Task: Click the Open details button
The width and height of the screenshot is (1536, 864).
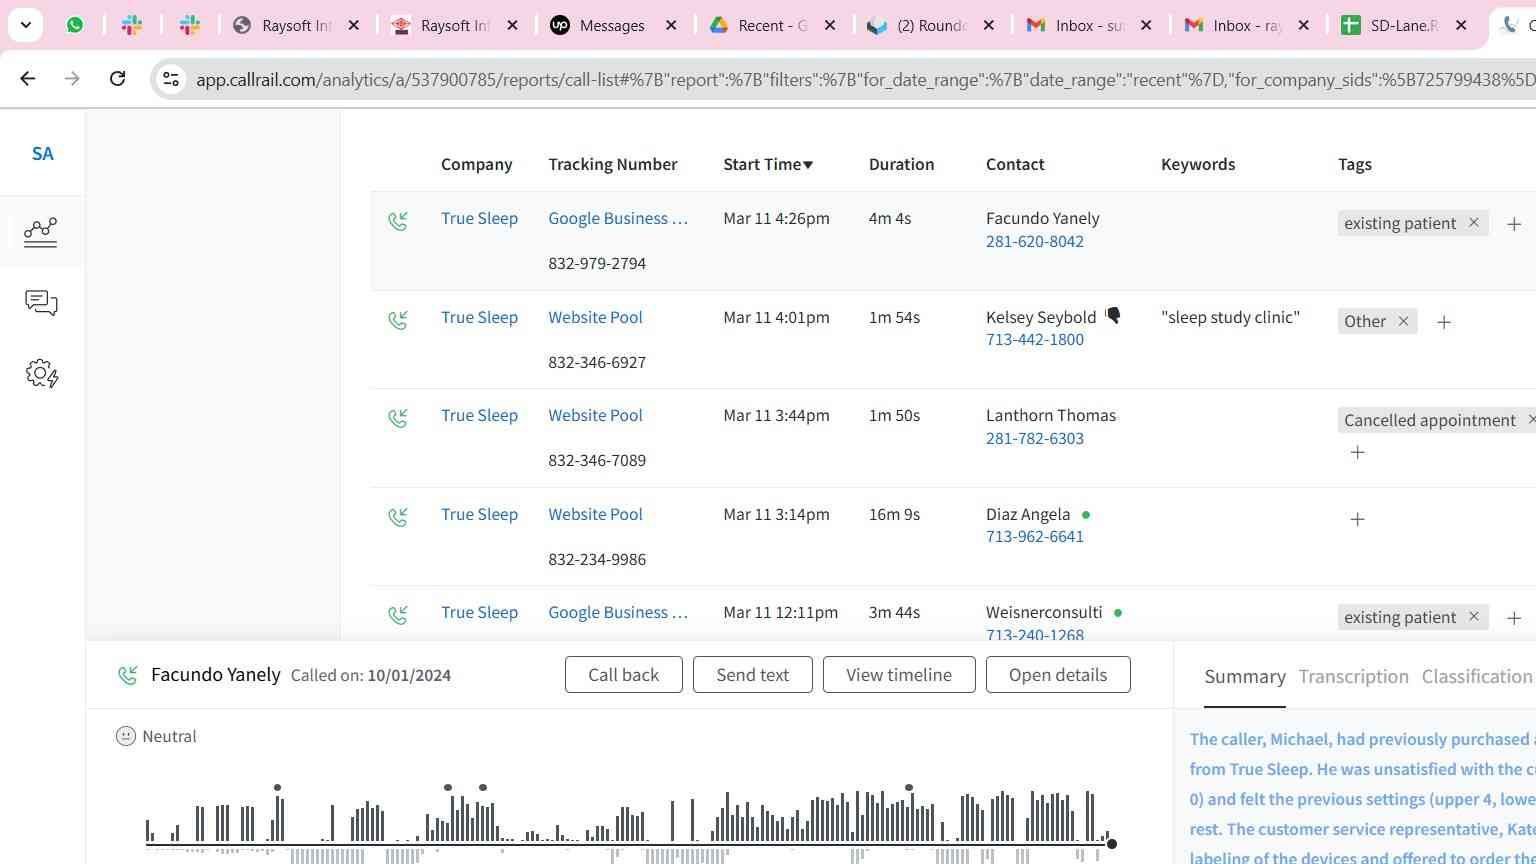Action: click(1058, 675)
